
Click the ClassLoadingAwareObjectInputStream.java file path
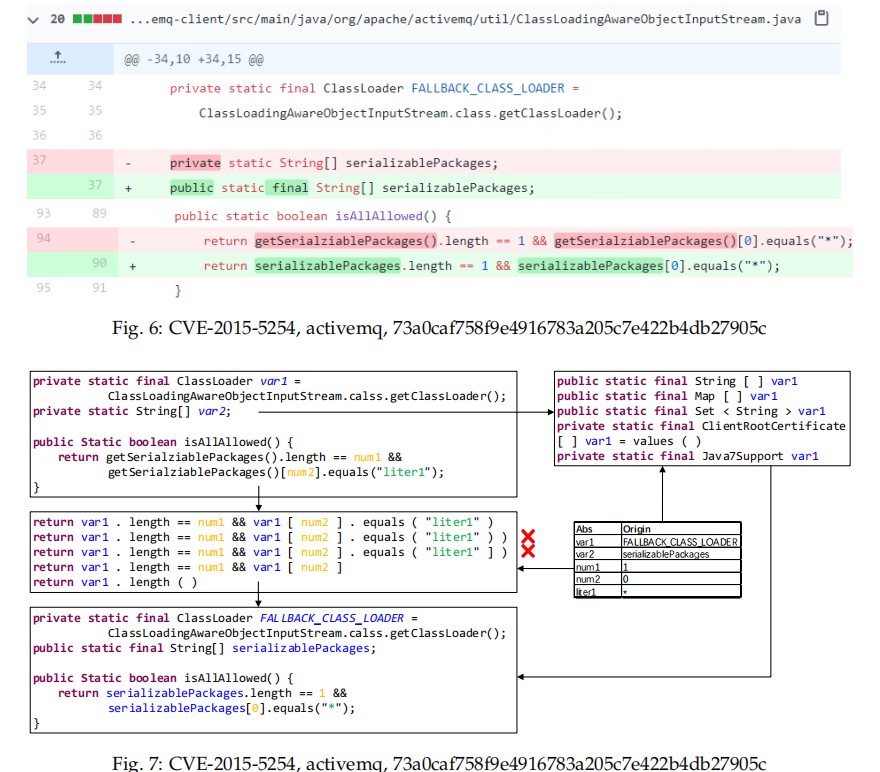point(465,19)
